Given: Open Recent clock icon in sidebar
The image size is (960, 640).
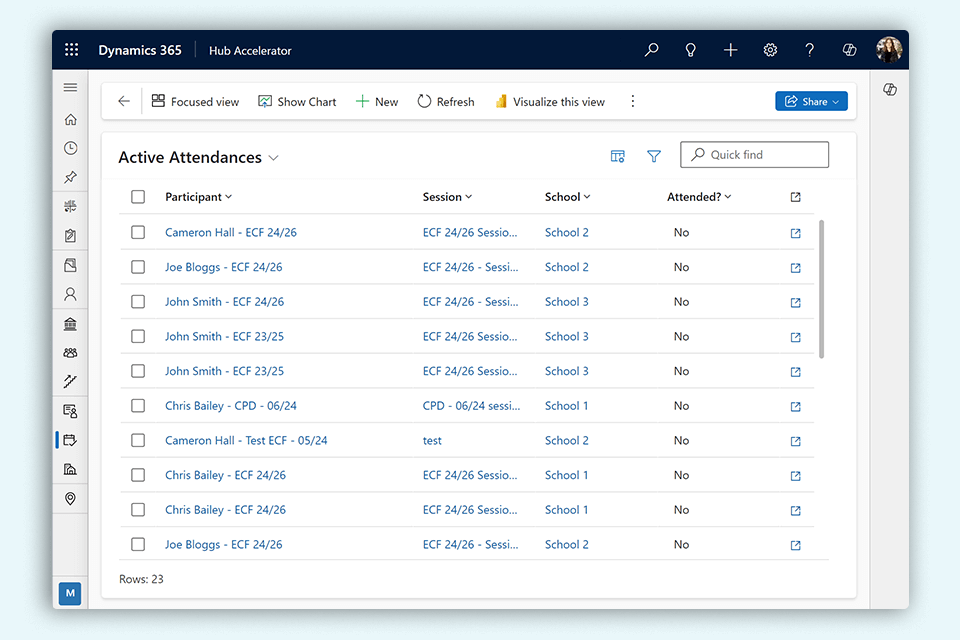Looking at the screenshot, I should pos(70,148).
